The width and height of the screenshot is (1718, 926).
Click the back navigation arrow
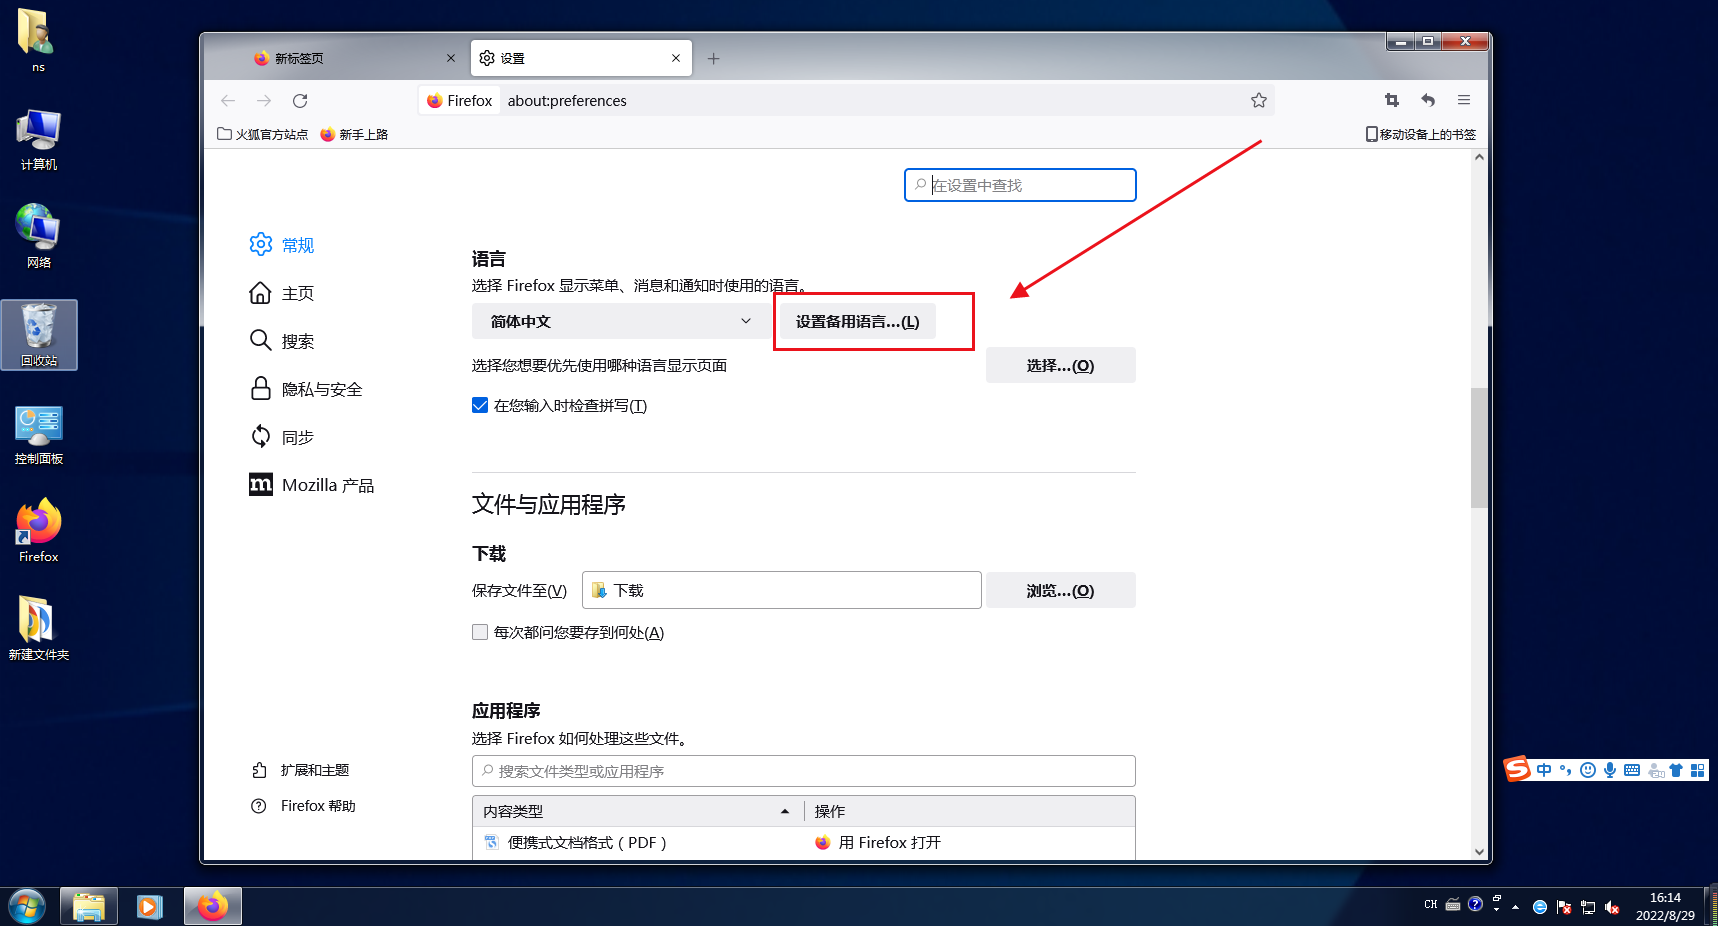click(228, 100)
